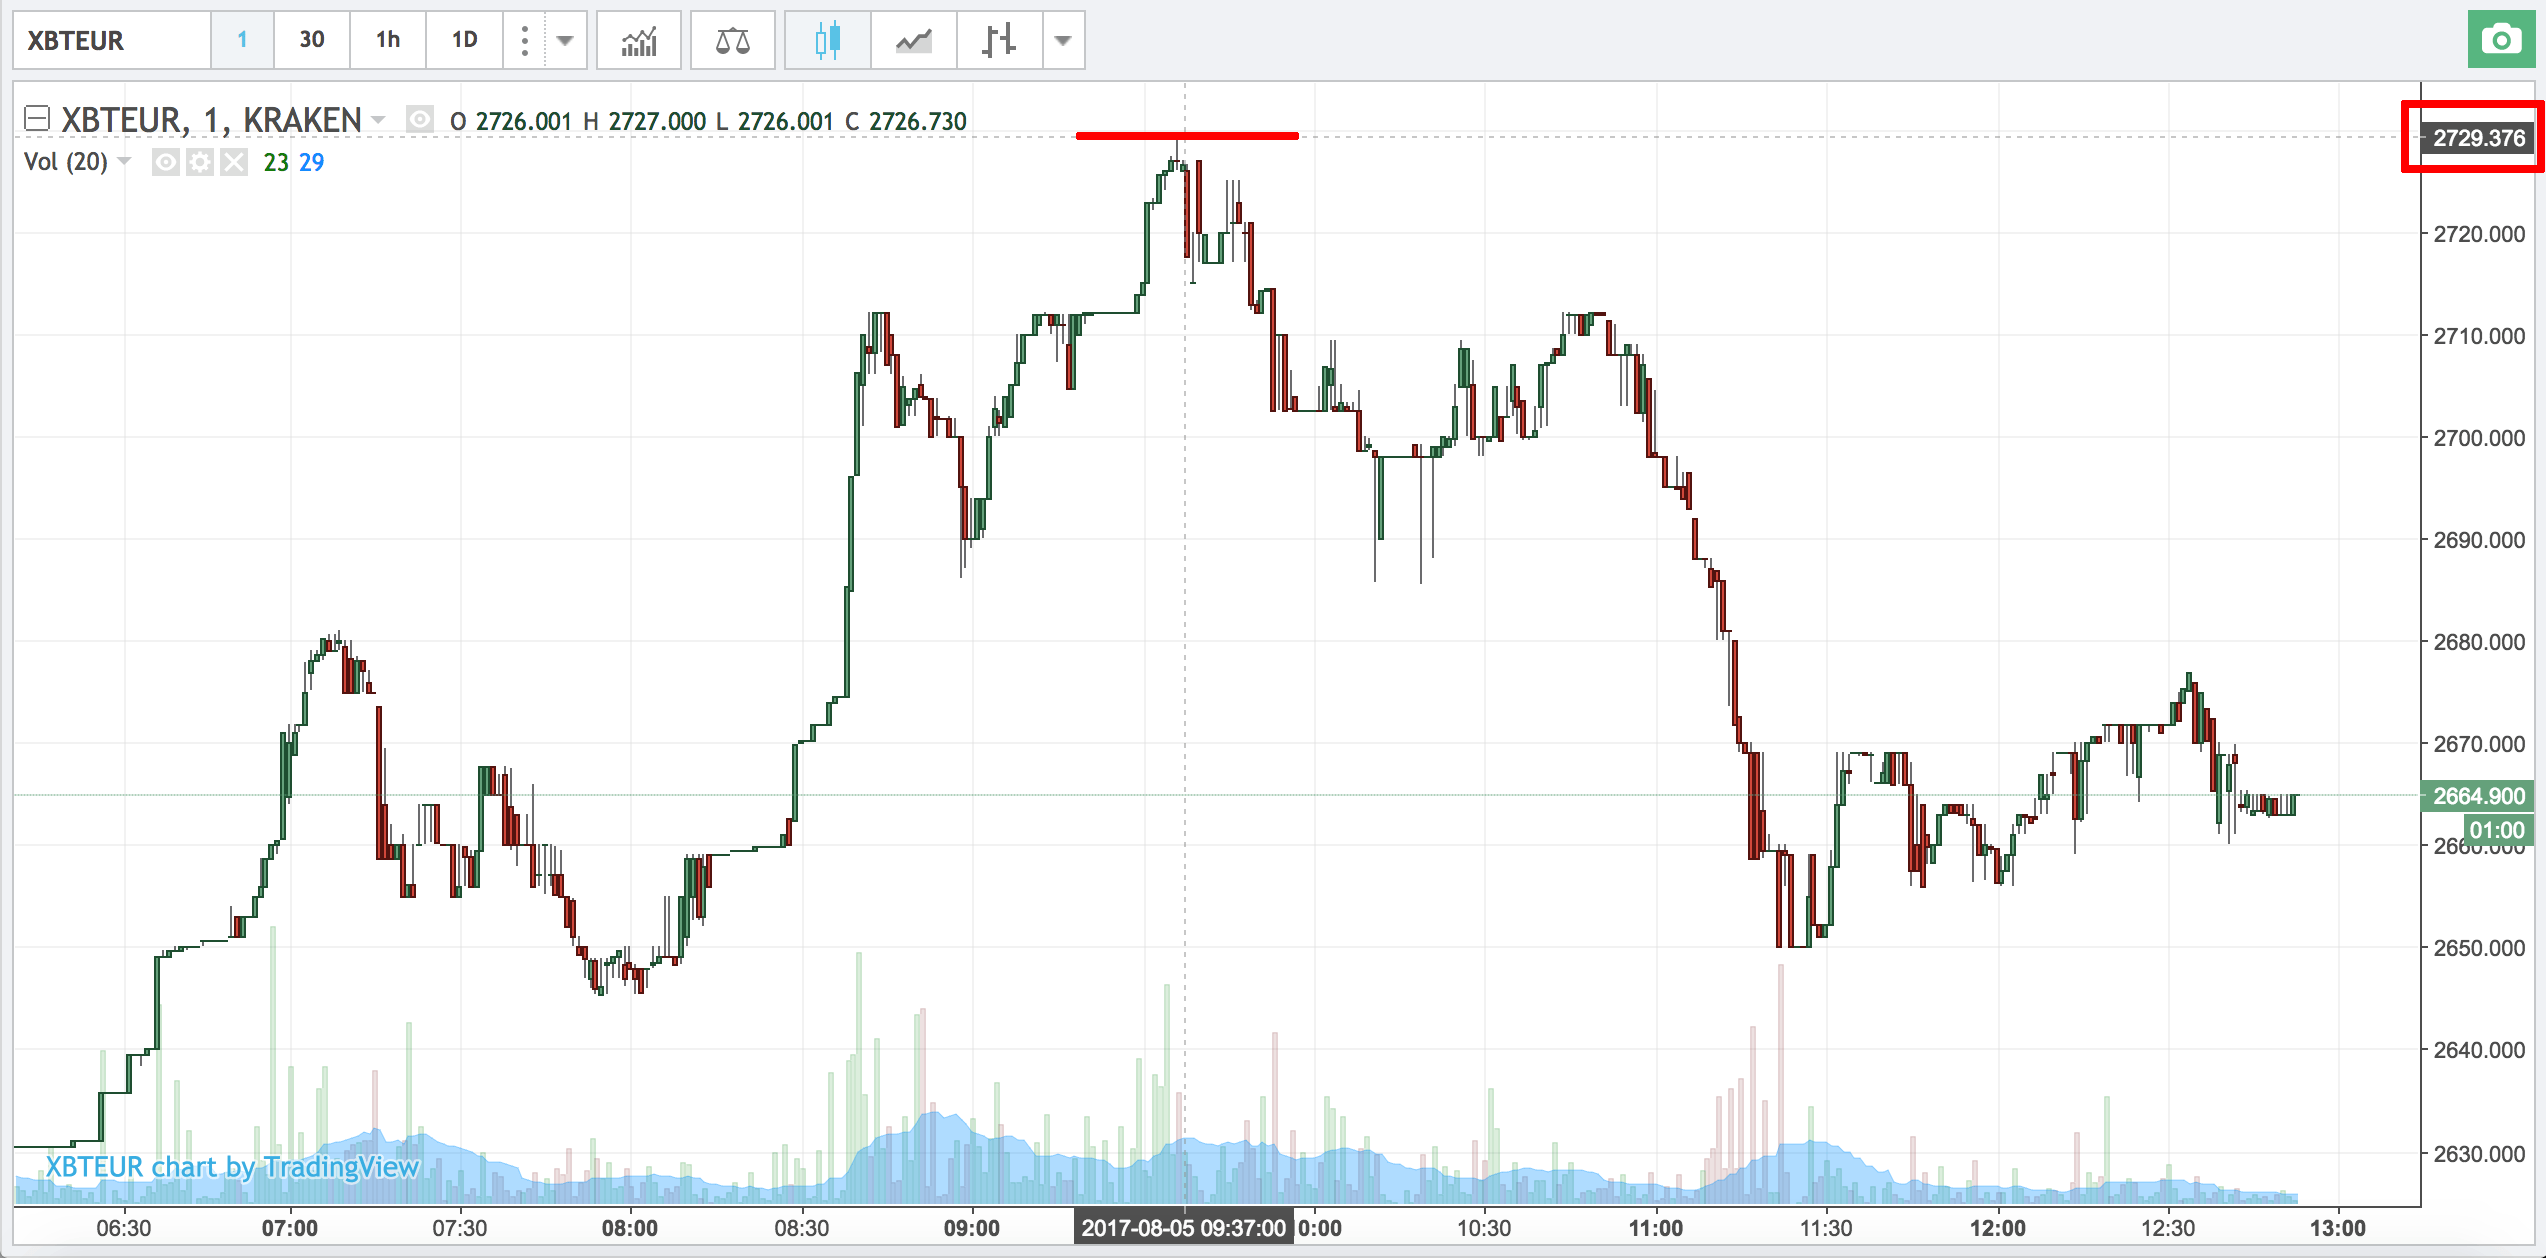2546x1258 pixels.
Task: Remove Vol indicator with X icon
Action: pyautogui.click(x=234, y=162)
